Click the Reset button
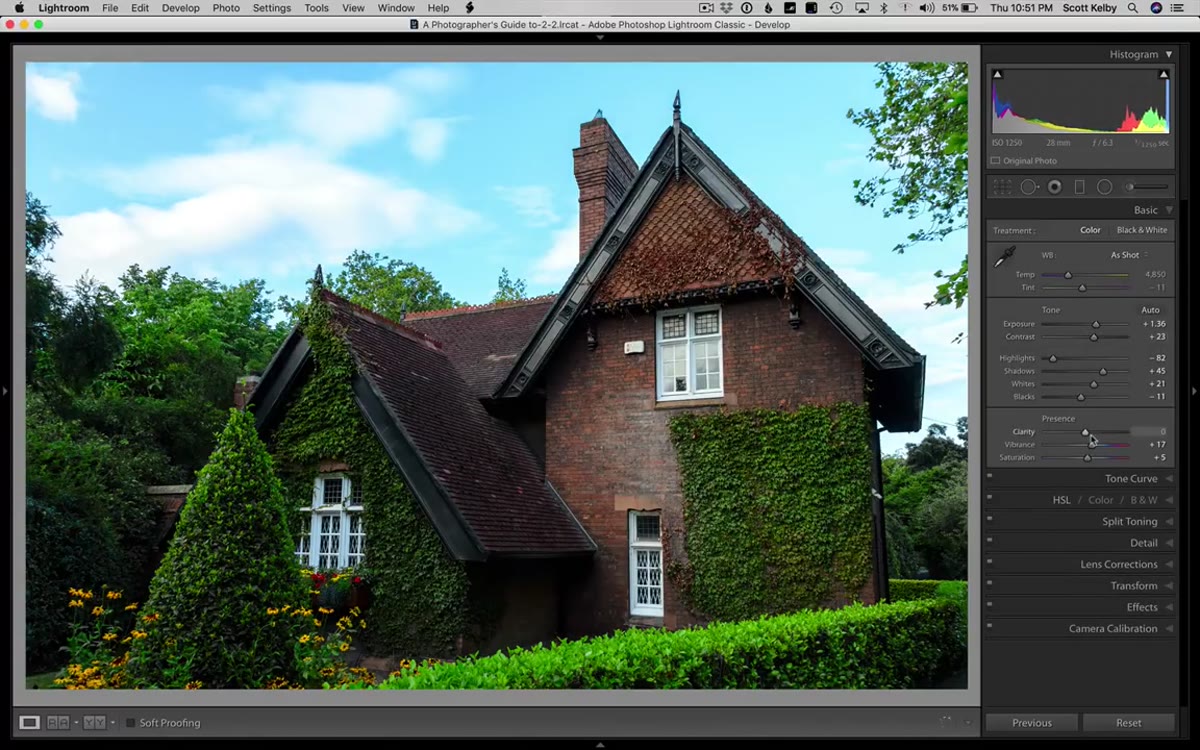The width and height of the screenshot is (1200, 750). 1129,722
